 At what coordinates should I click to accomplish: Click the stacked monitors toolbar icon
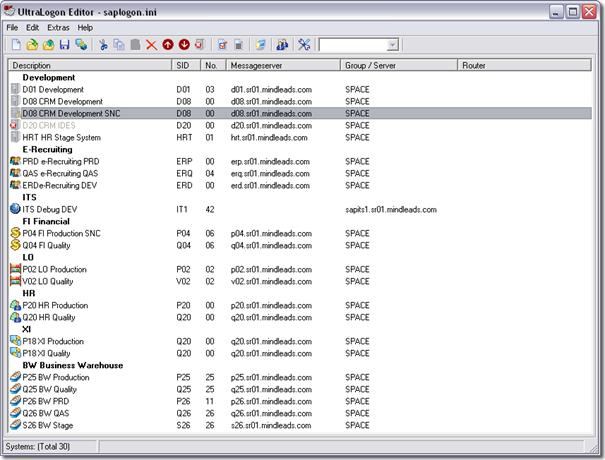coord(81,45)
